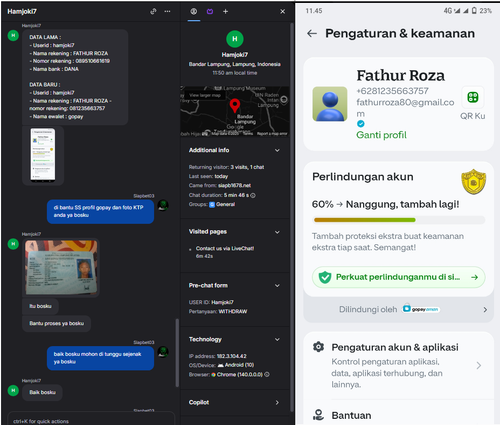This screenshot has width=500, height=425.
Task: Tap the Fathur Roza profile picture
Action: (x=330, y=104)
